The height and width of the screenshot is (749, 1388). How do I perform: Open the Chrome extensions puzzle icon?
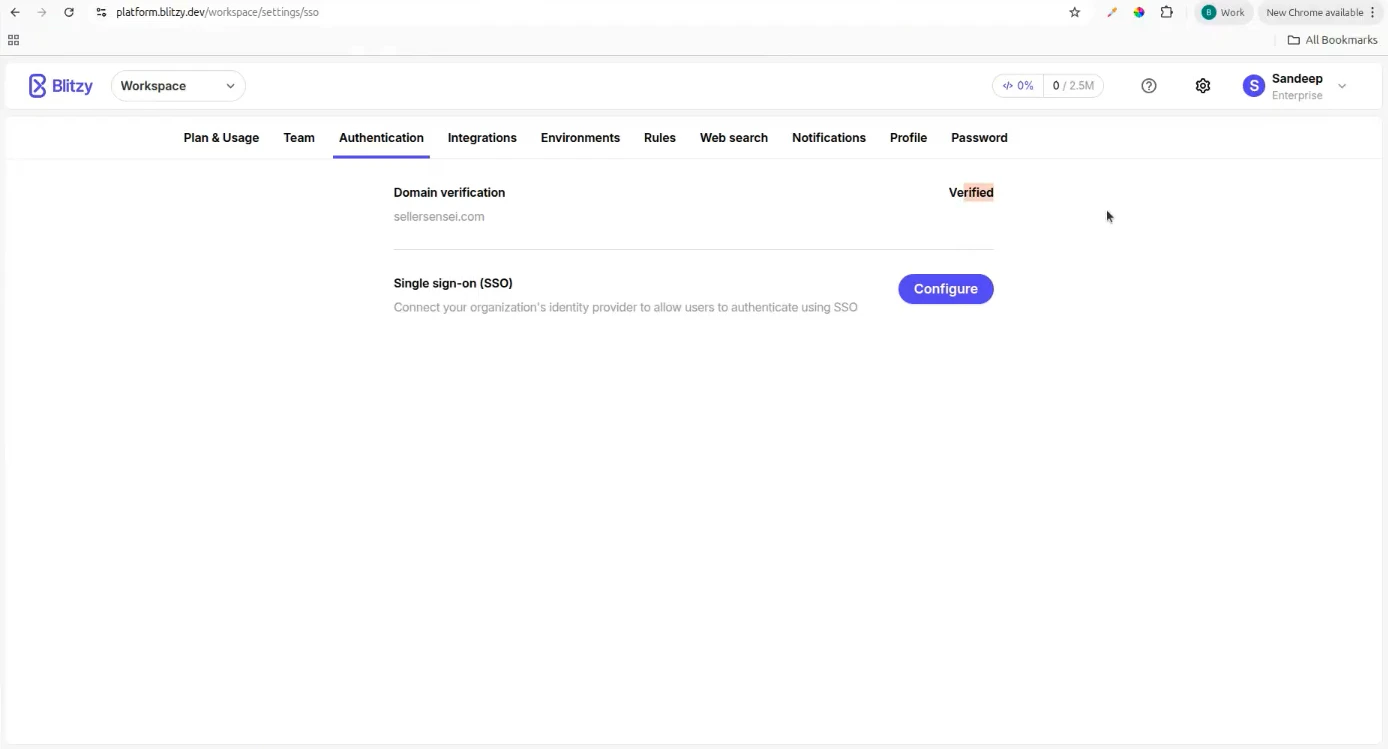tap(1167, 12)
